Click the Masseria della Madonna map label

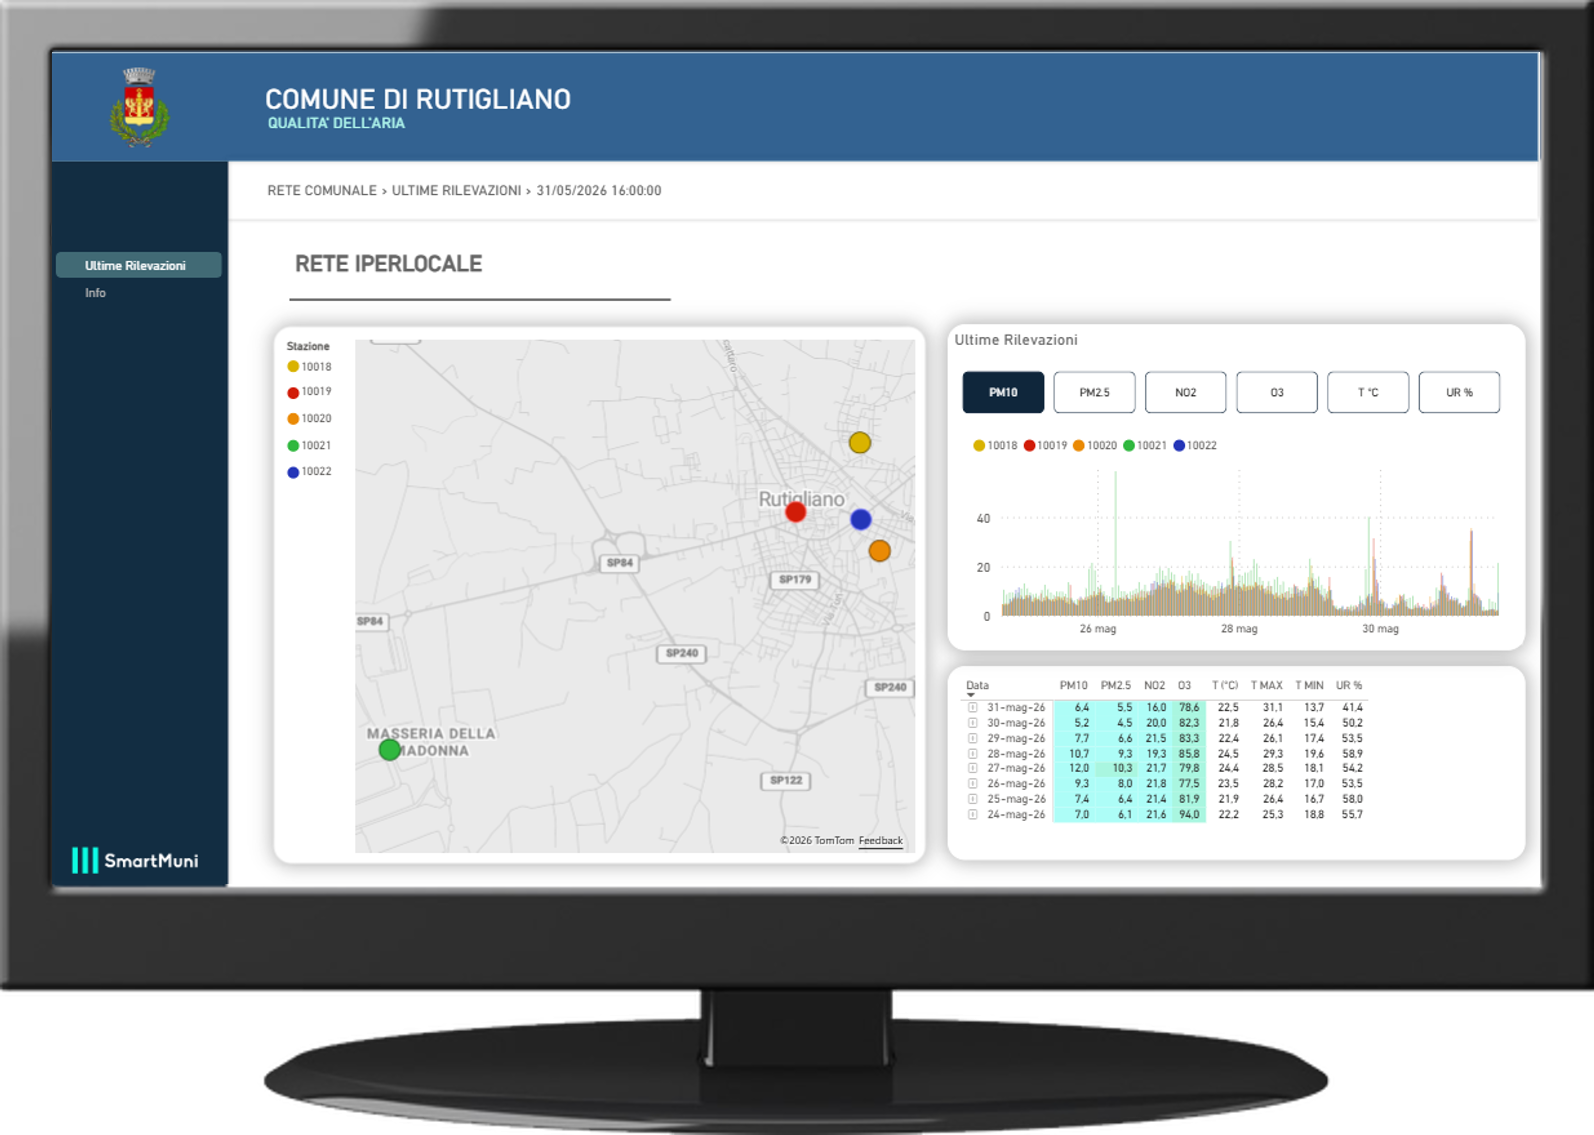(431, 742)
